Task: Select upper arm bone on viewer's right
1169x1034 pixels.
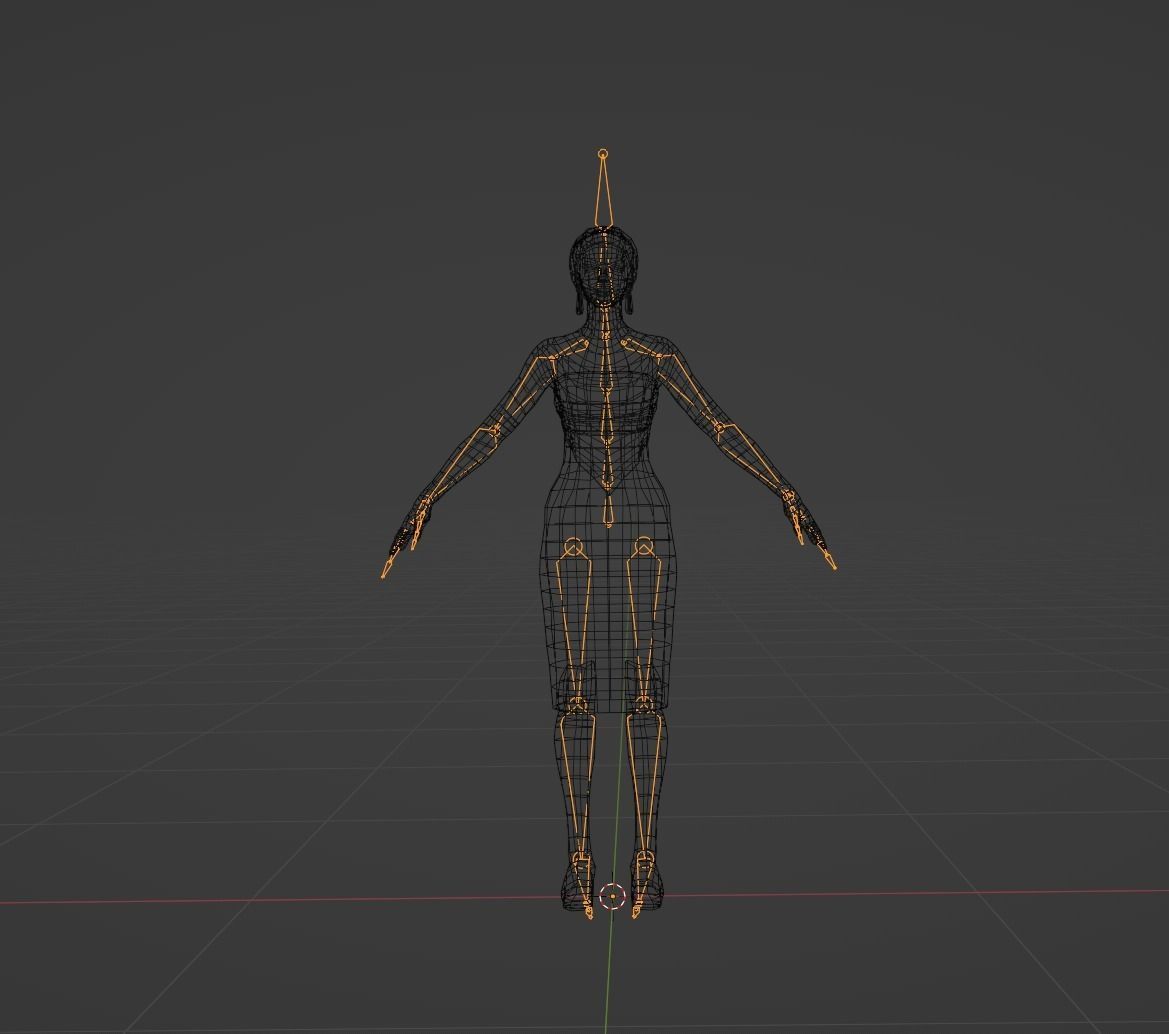Action: click(x=690, y=393)
